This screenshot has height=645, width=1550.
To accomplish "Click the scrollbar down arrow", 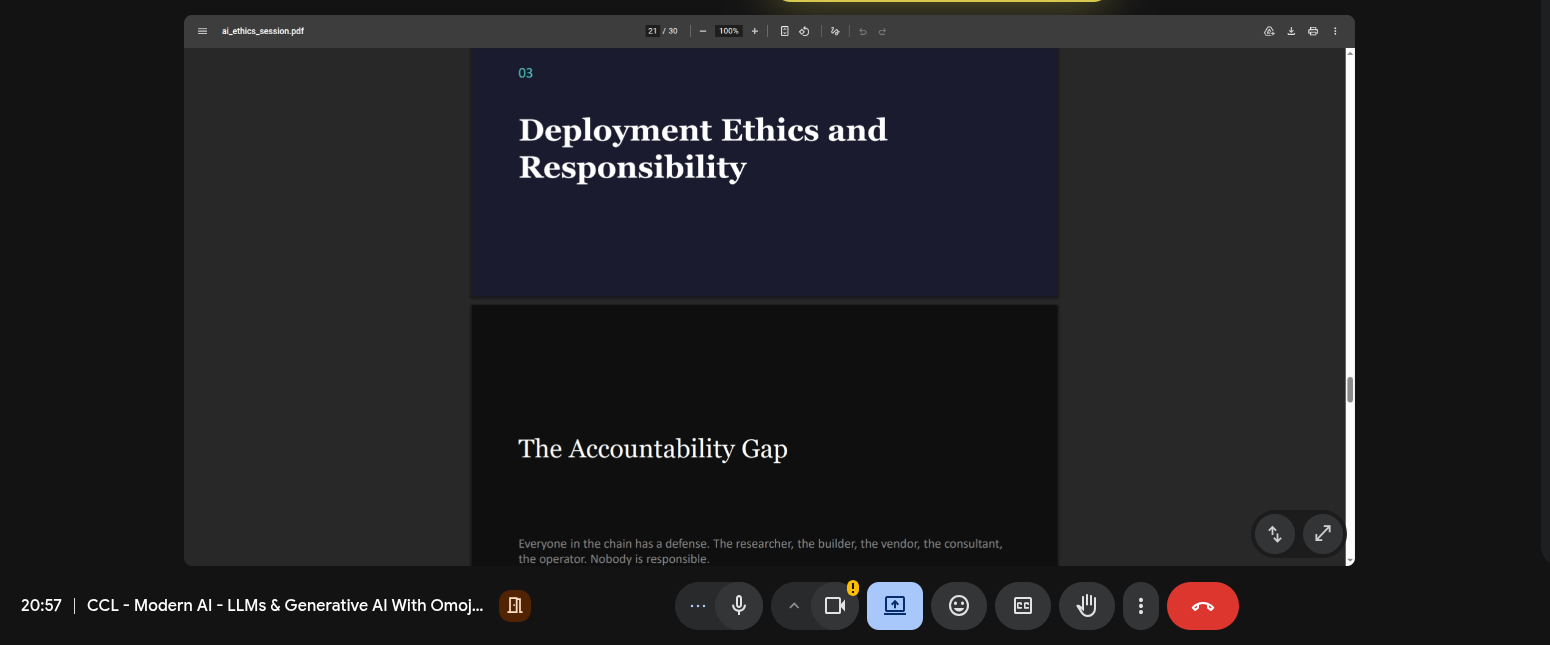I will pyautogui.click(x=1350, y=560).
